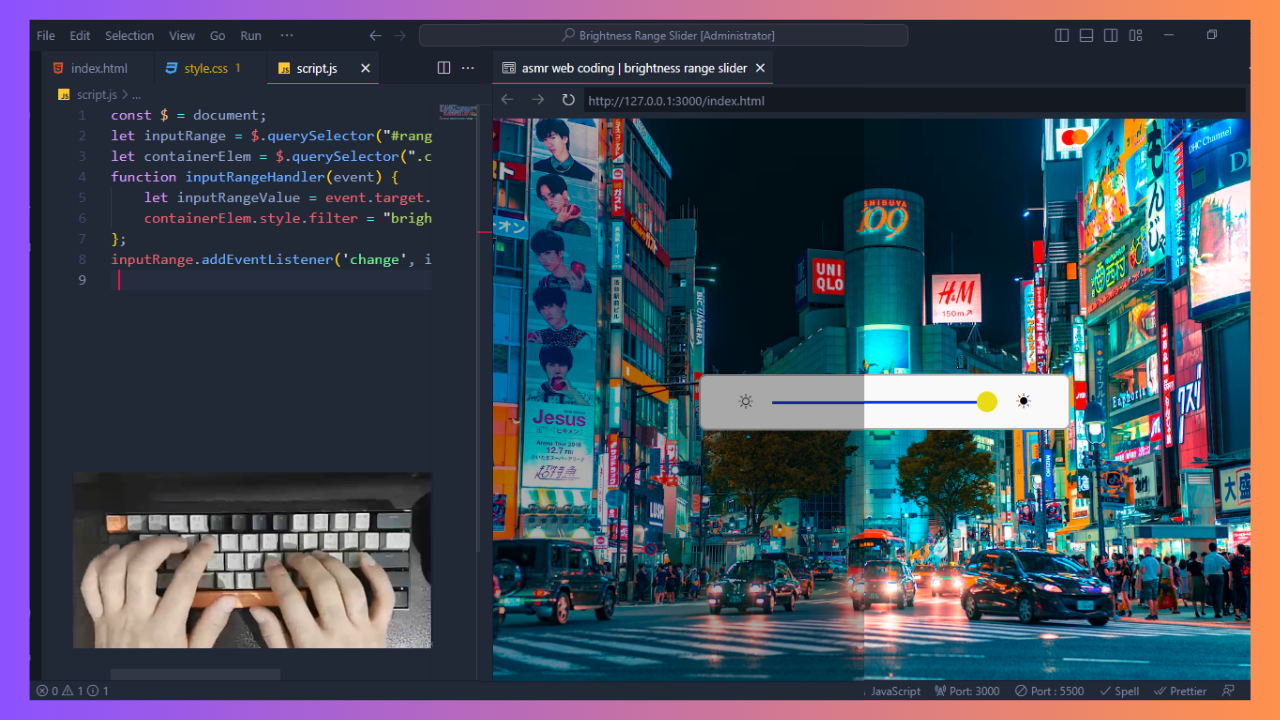
Task: Toggle the Port 5500 live server status item
Action: (x=1048, y=690)
